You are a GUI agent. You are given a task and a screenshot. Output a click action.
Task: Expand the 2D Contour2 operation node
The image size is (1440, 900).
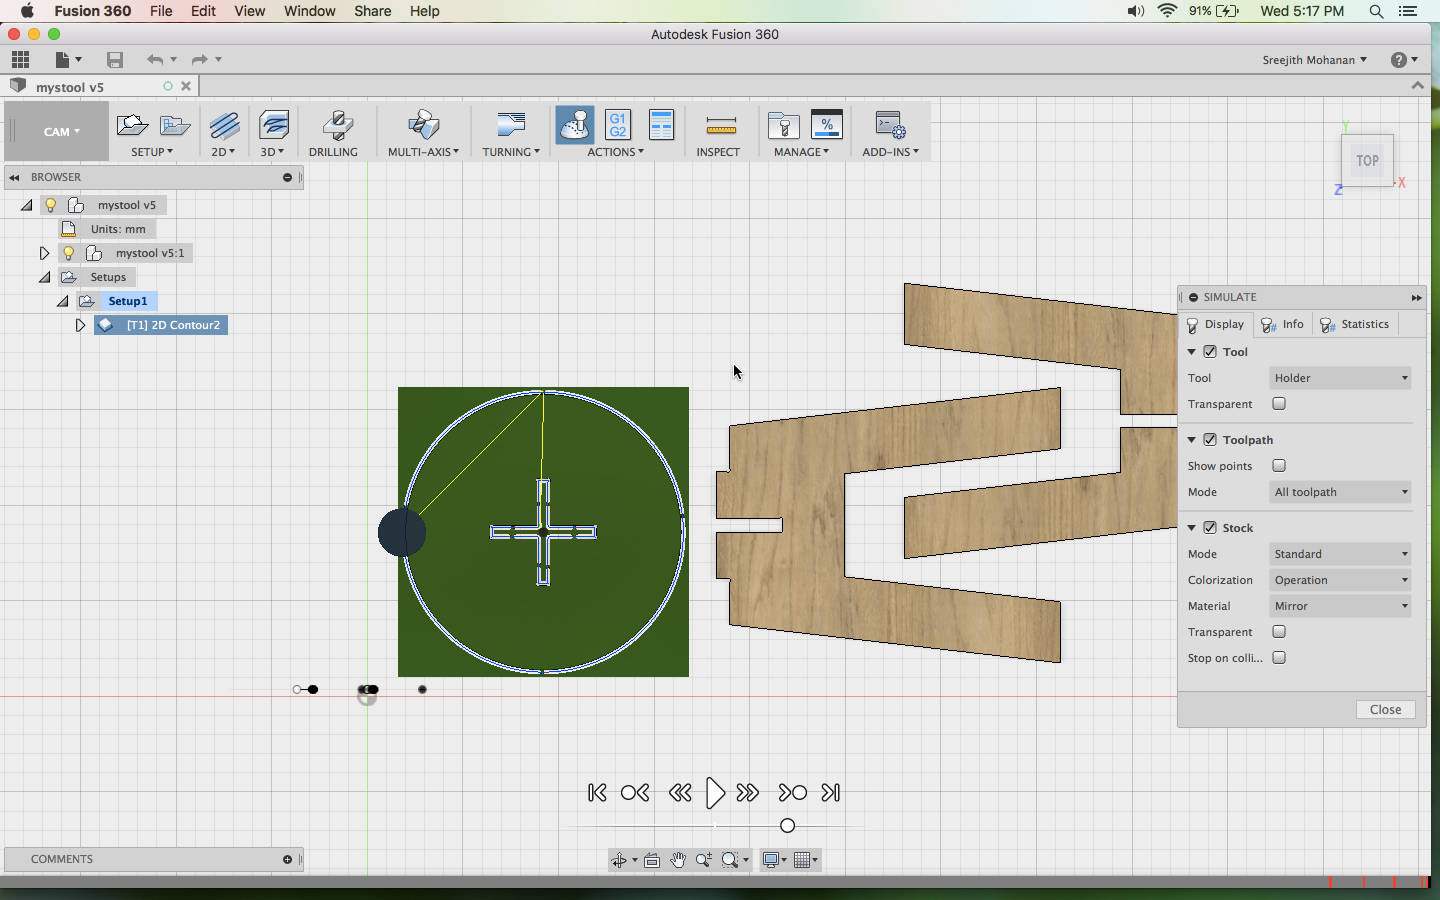[80, 325]
